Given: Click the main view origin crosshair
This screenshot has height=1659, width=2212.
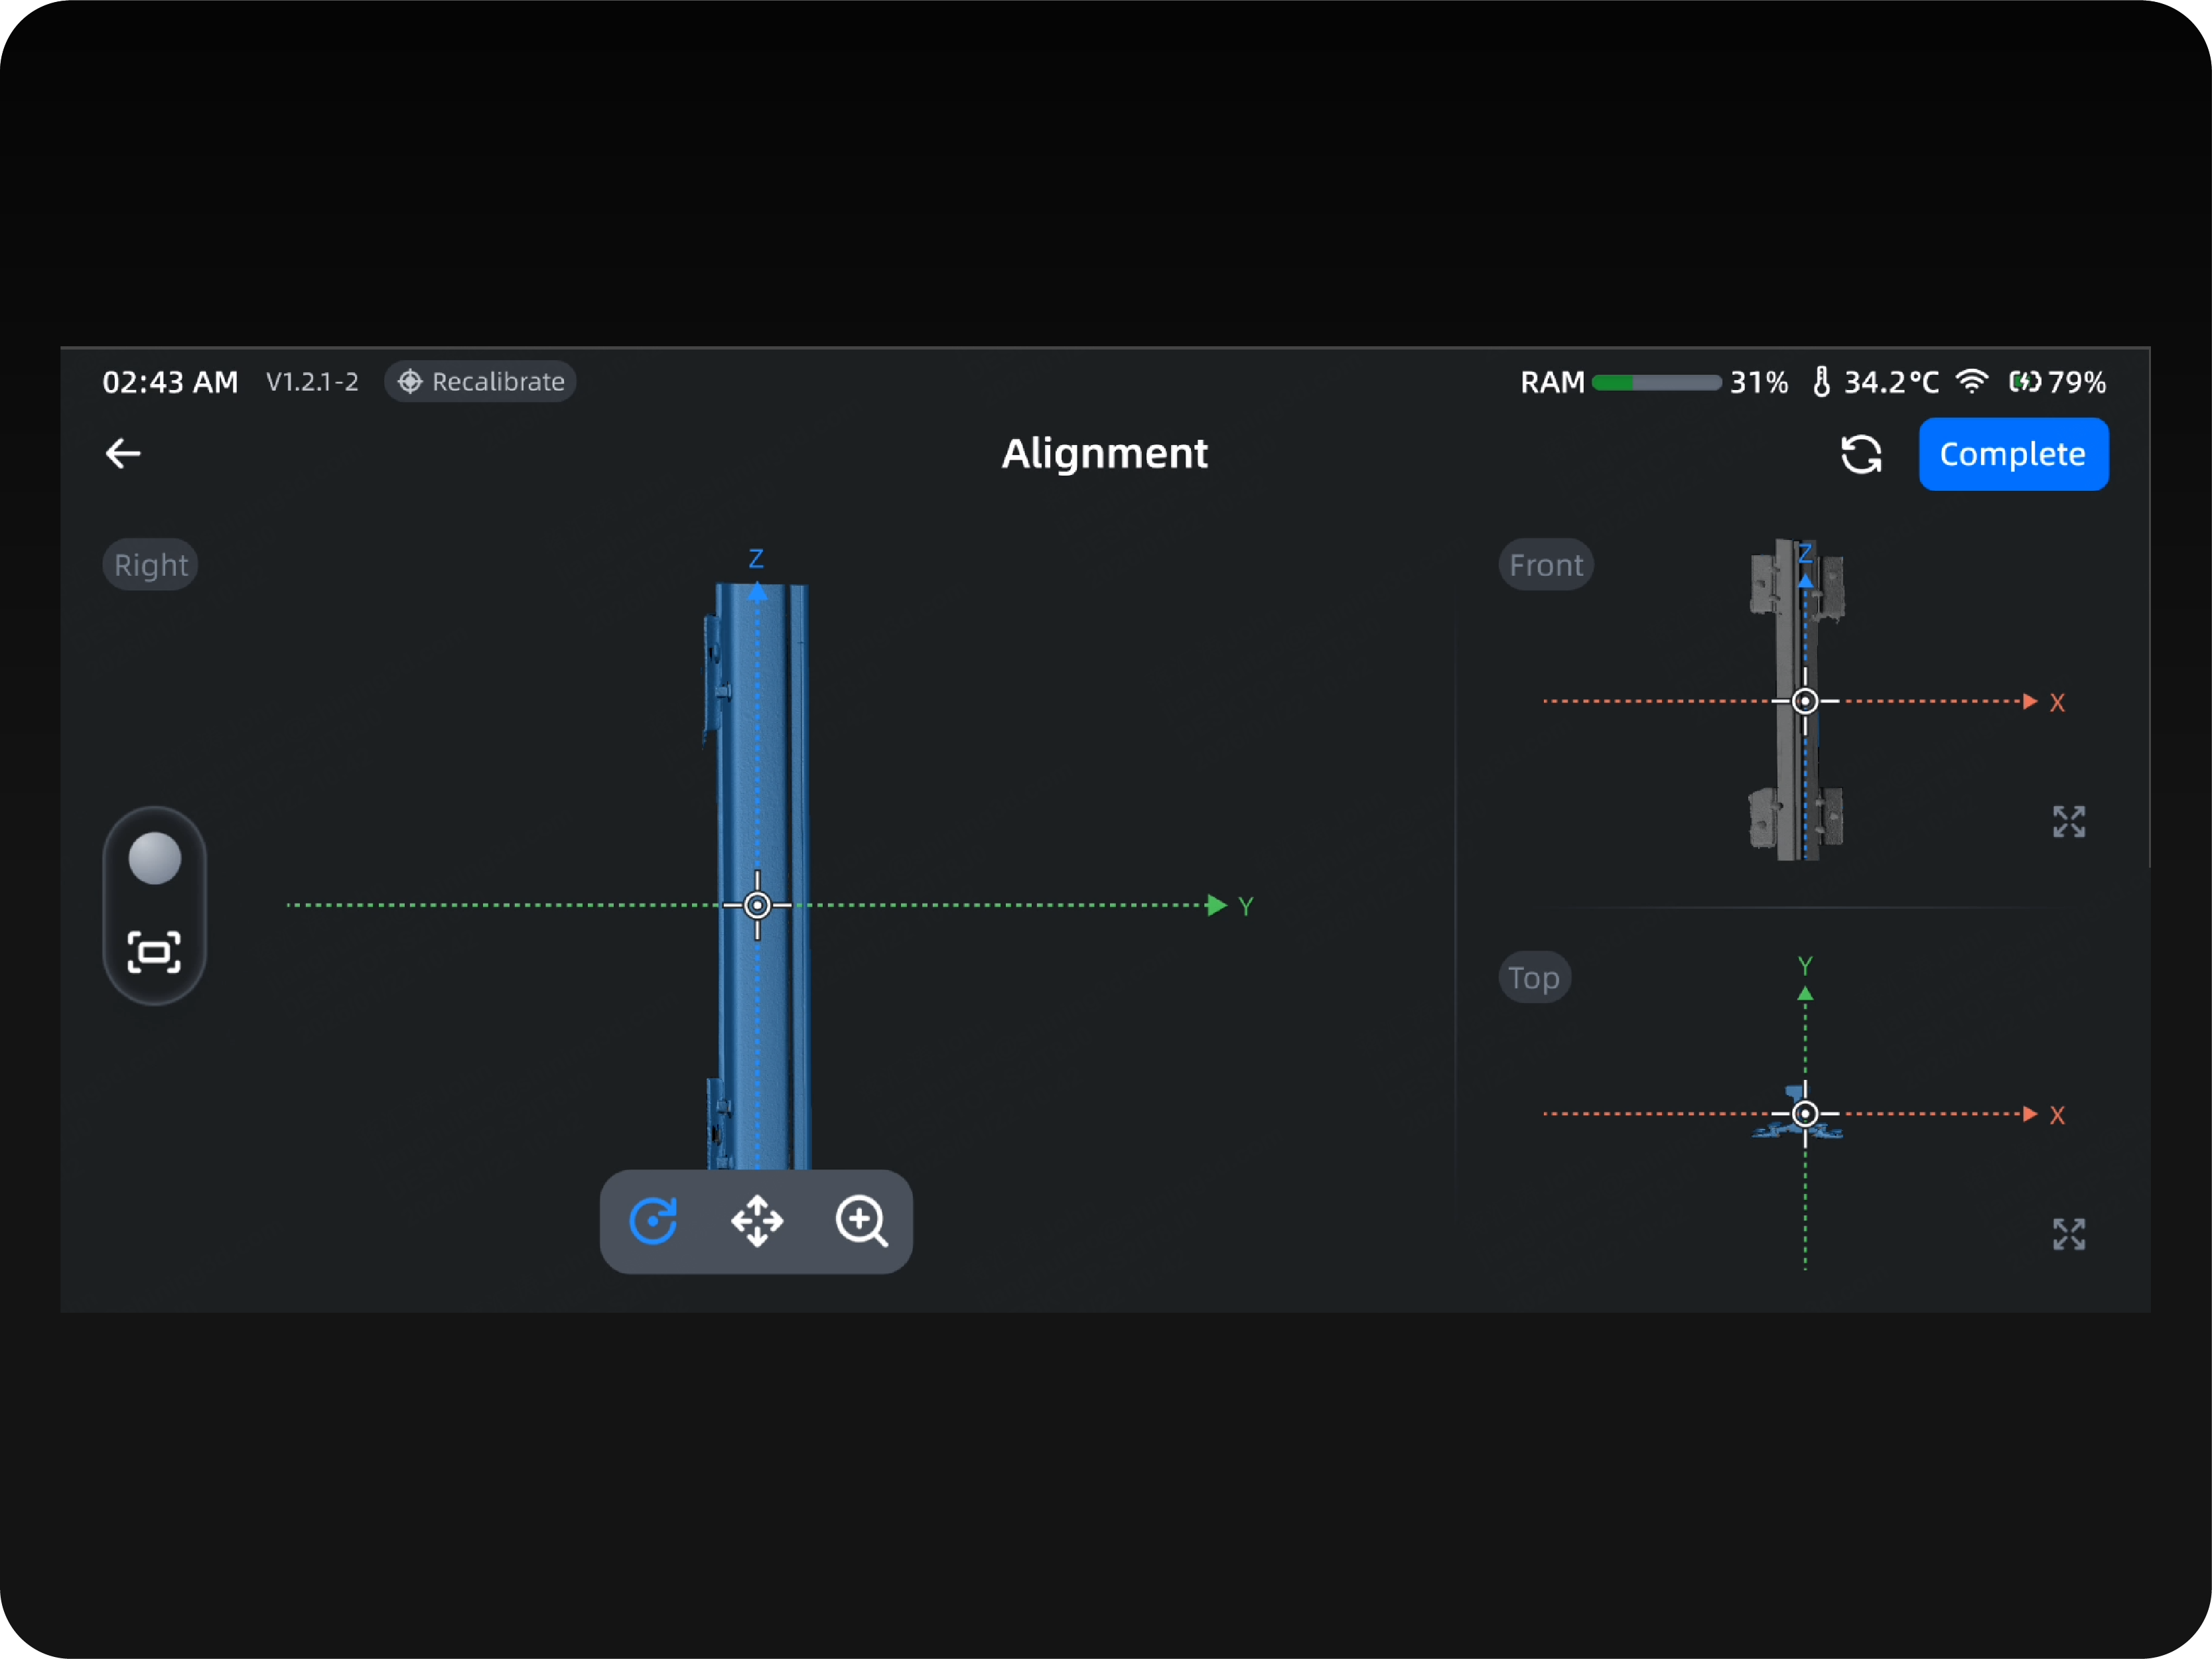Looking at the screenshot, I should 757,905.
